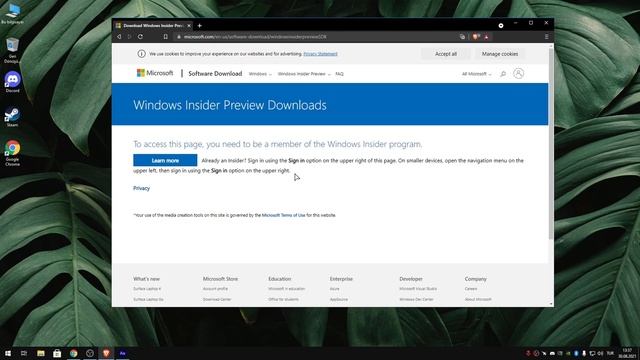Open the Brave Shields lion icon
The image size is (640, 360).
click(476, 37)
